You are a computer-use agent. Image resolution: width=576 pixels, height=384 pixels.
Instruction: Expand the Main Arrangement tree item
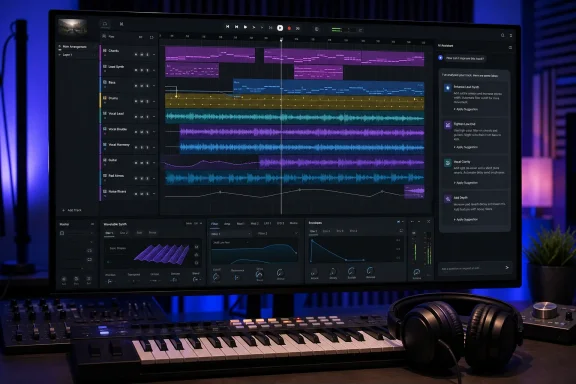click(60, 47)
